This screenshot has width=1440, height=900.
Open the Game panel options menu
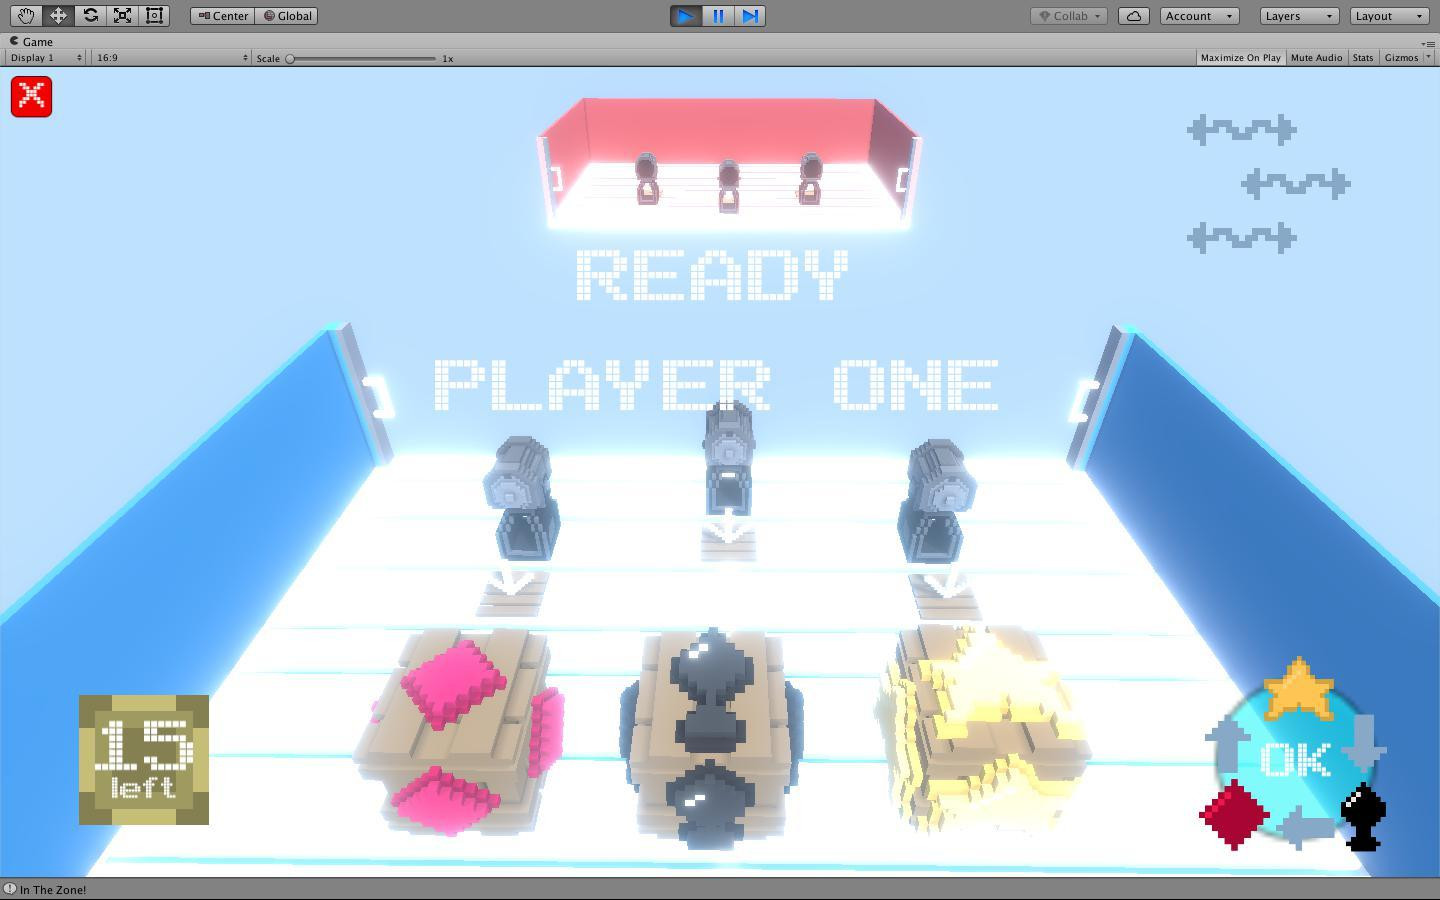tap(1427, 43)
